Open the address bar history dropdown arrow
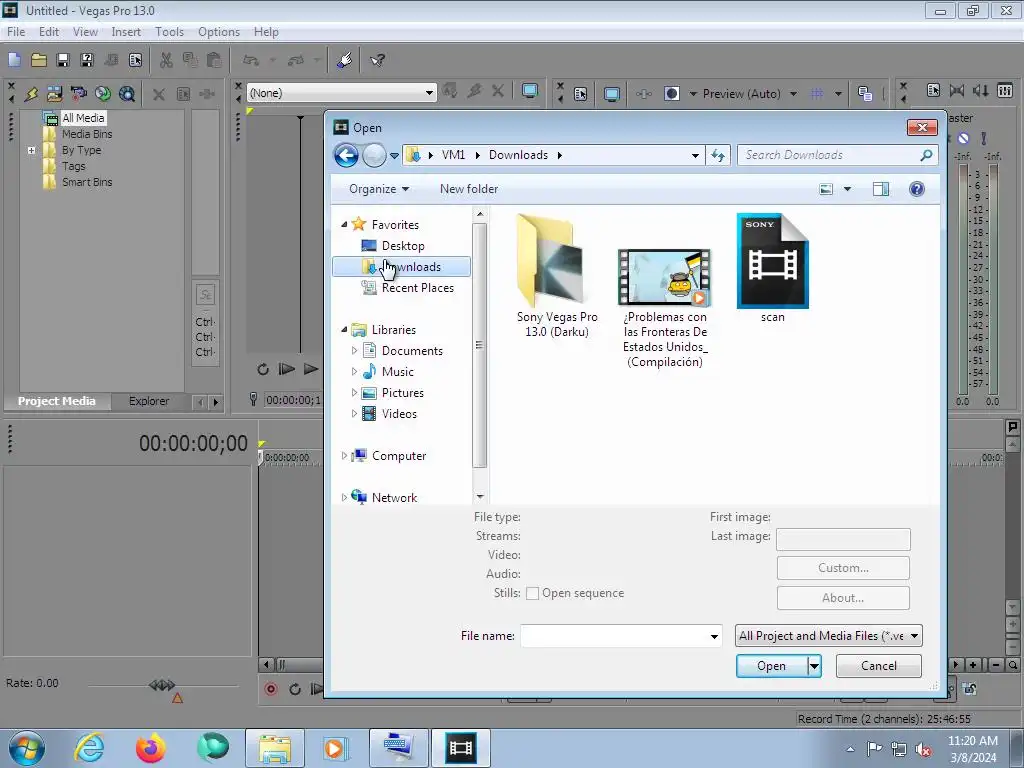 pyautogui.click(x=695, y=155)
